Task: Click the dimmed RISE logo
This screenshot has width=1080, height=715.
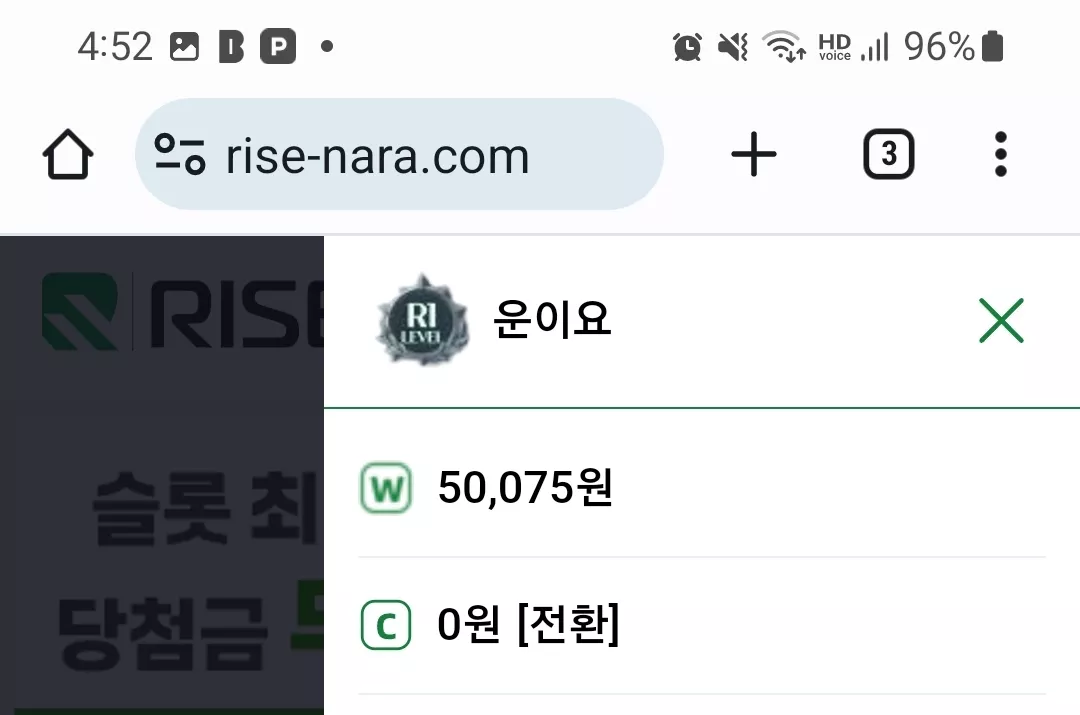Action: [183, 311]
